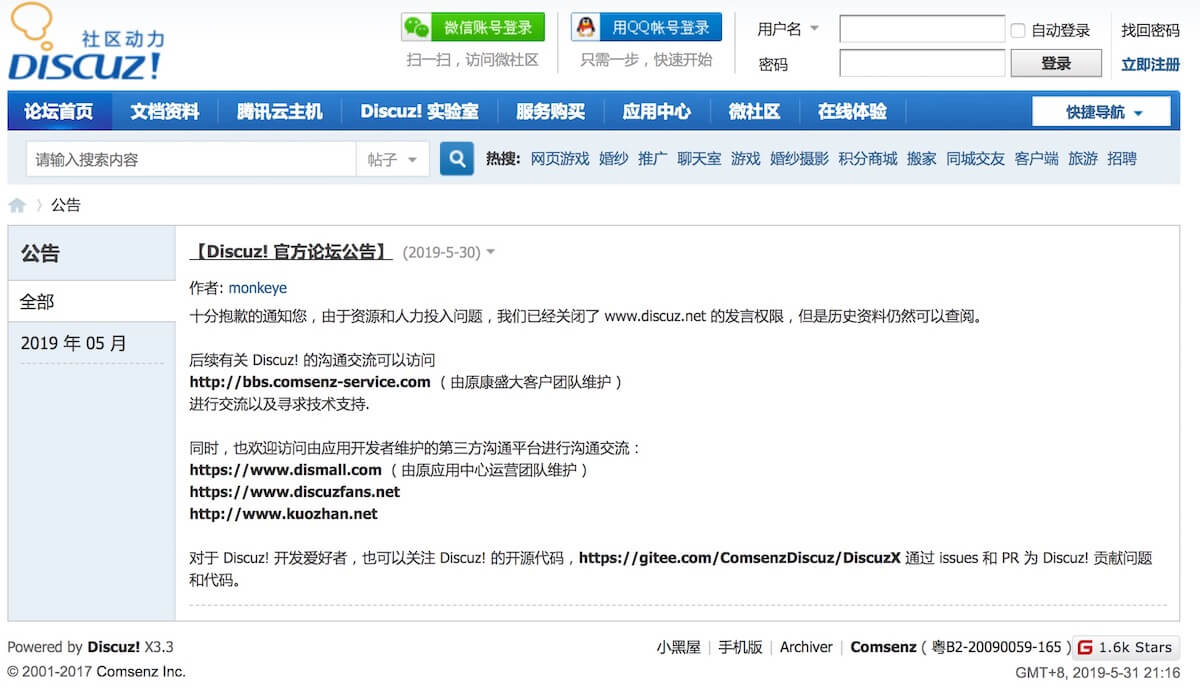Click hot search term 婚纱摄影
The height and width of the screenshot is (695, 1200).
[799, 159]
